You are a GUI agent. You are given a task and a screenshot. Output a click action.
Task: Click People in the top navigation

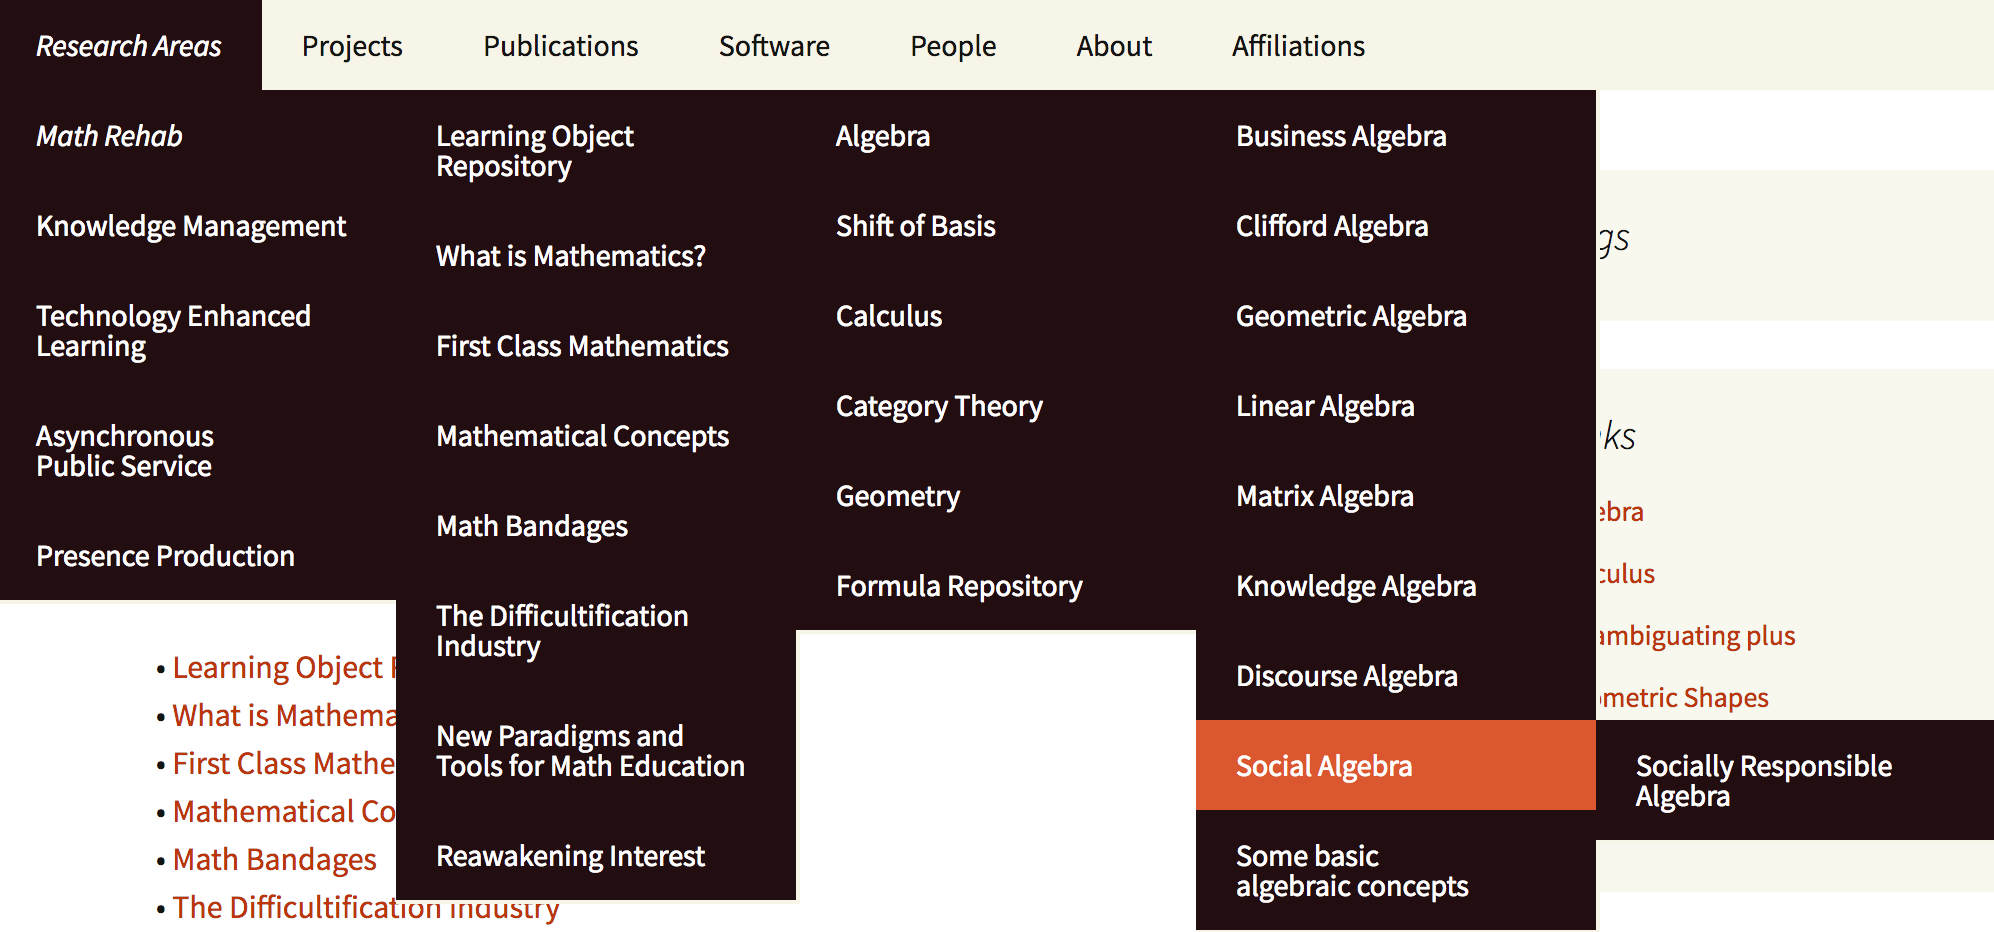pyautogui.click(x=953, y=46)
